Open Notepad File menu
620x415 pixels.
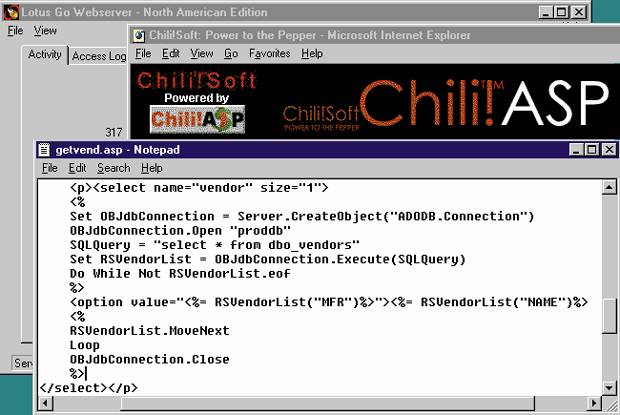point(50,168)
